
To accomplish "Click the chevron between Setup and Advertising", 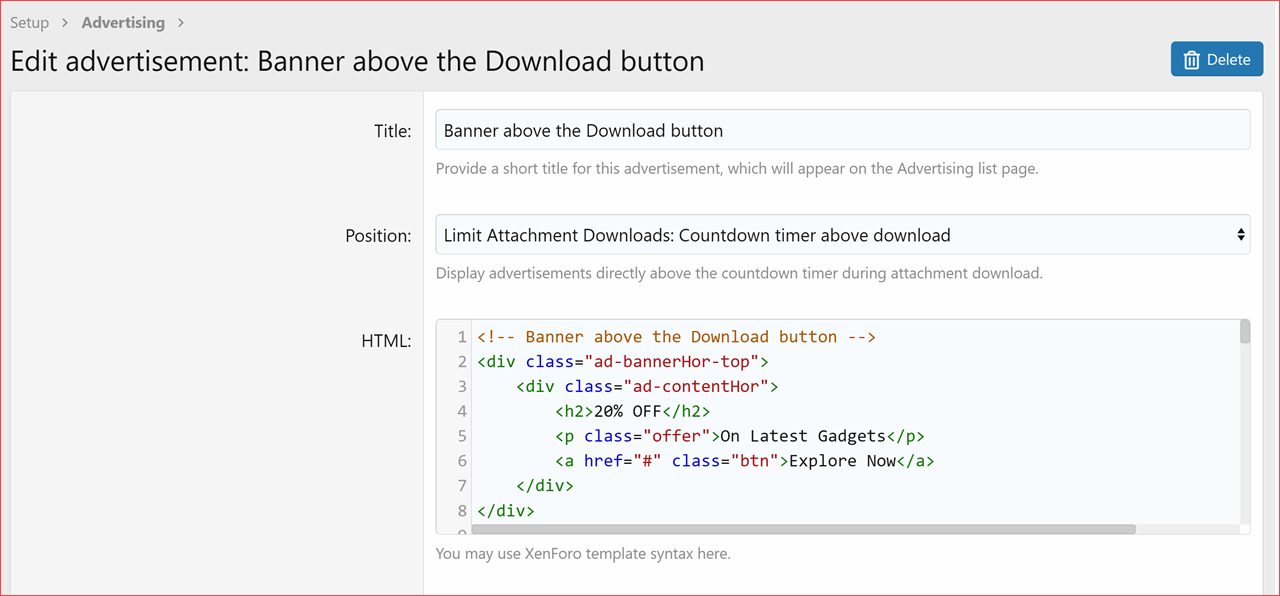I will tap(63, 22).
